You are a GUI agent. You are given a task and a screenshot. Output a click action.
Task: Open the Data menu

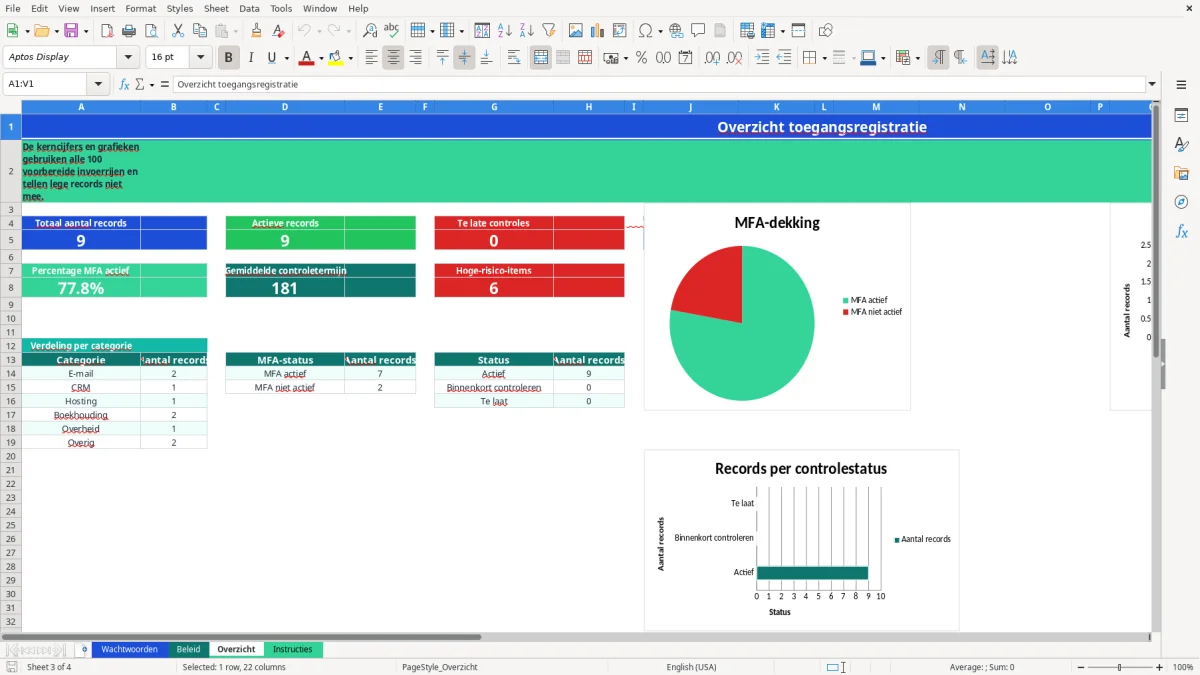point(250,8)
